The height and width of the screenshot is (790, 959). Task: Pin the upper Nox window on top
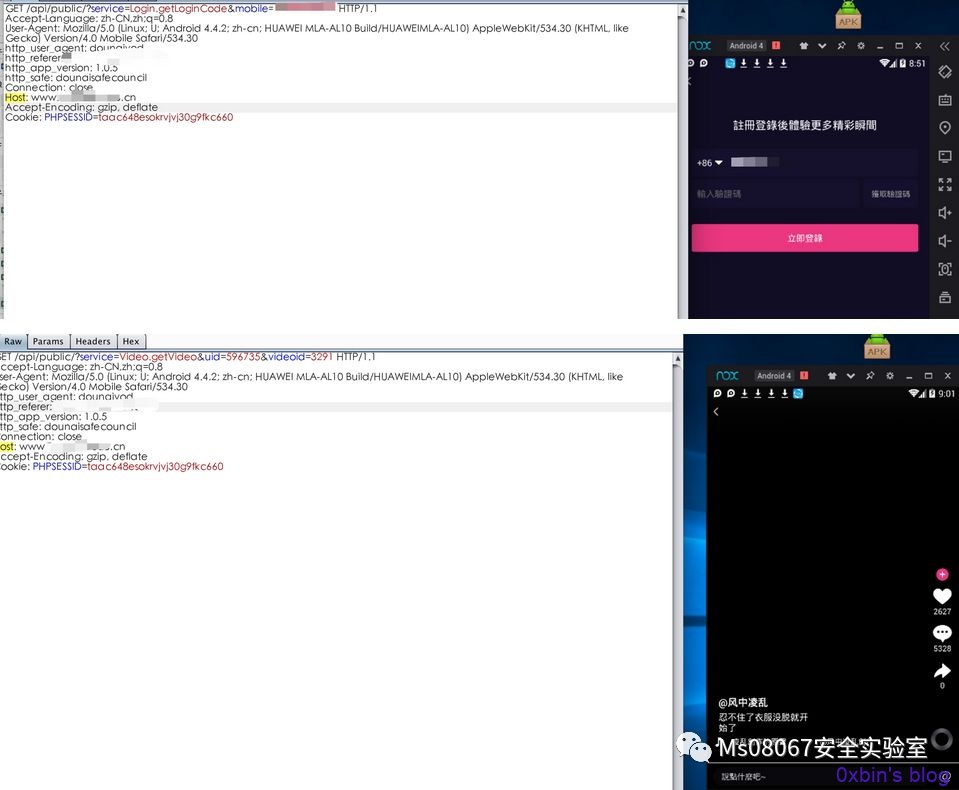click(x=842, y=46)
